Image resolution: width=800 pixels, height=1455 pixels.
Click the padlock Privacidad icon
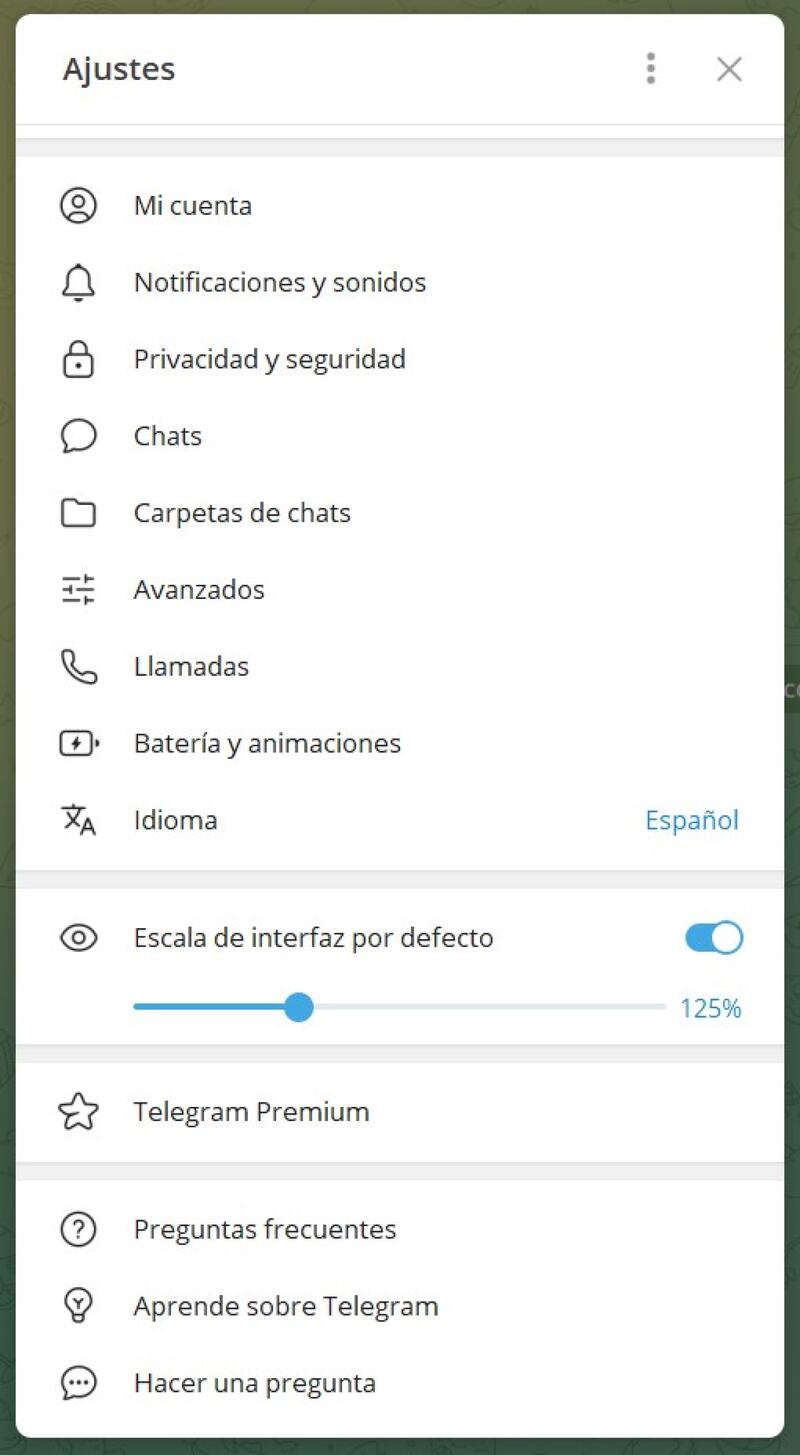78,360
